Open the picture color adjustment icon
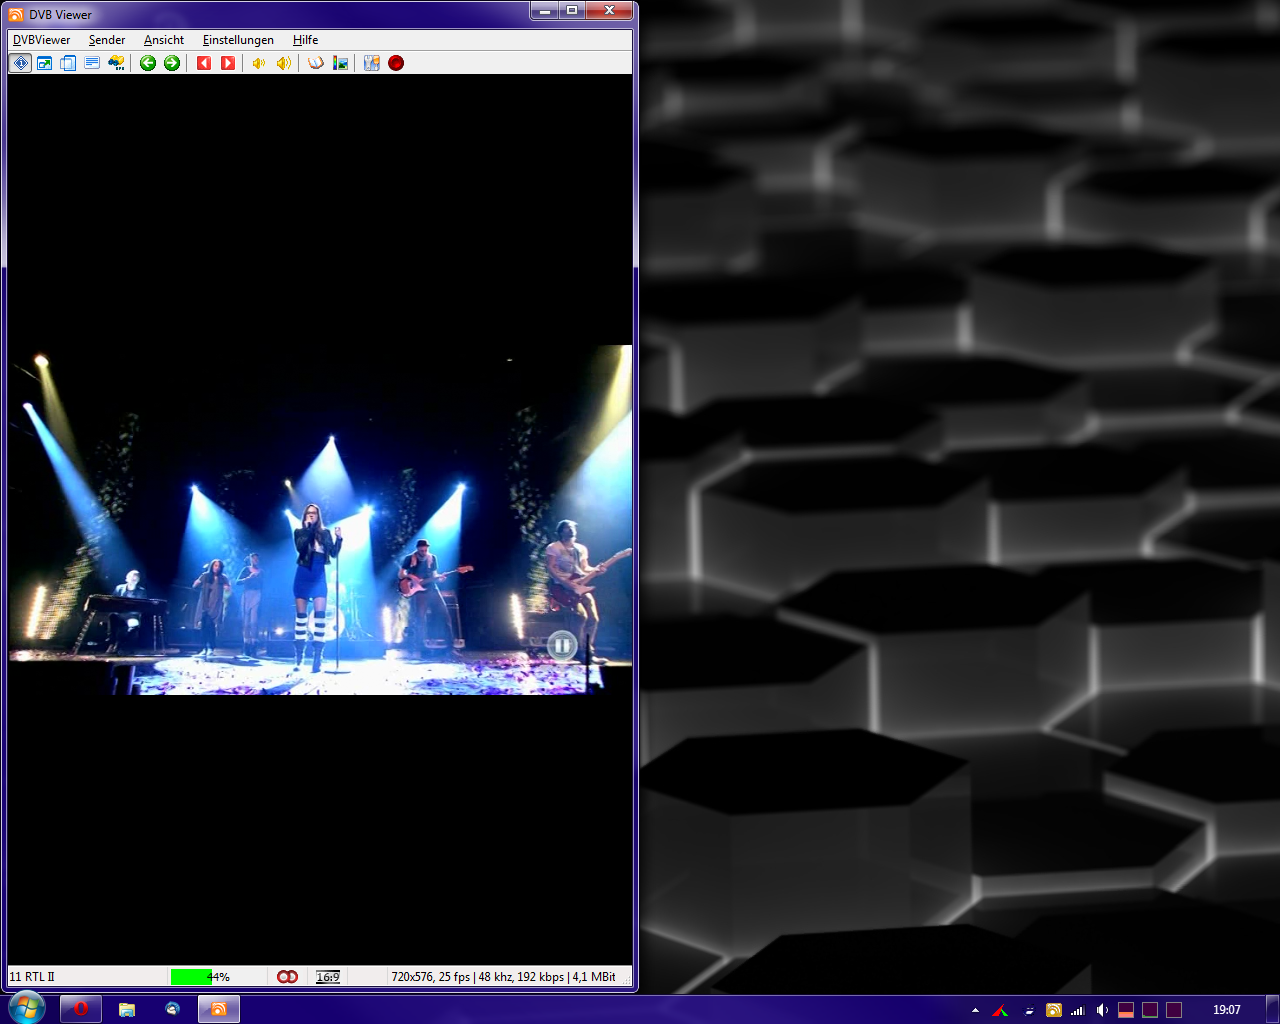The height and width of the screenshot is (1024, 1280). (x=340, y=63)
